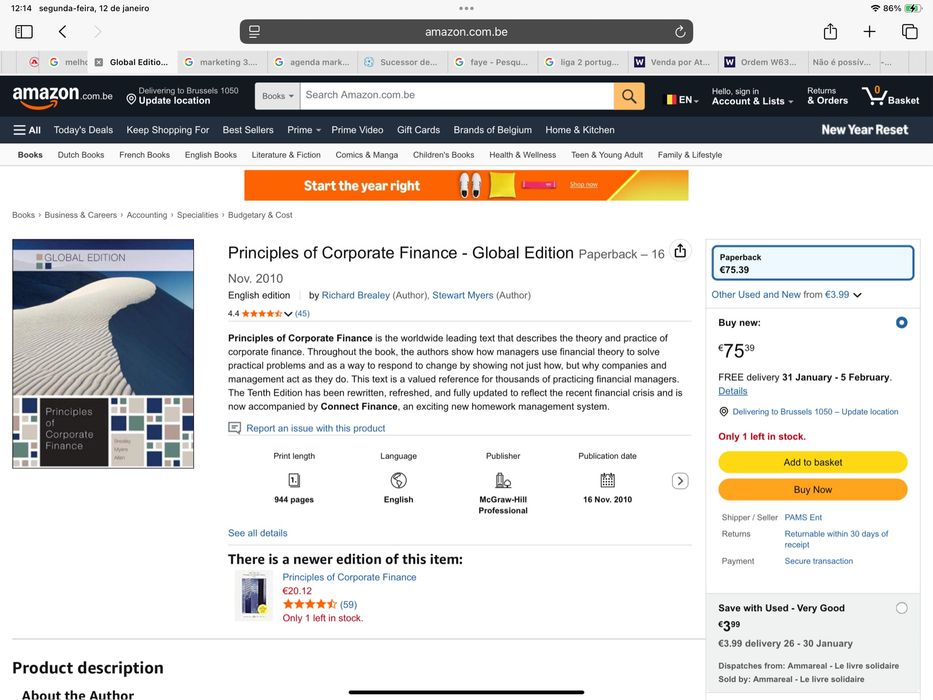
Task: Expand the rating breakdown chevron
Action: 288,314
